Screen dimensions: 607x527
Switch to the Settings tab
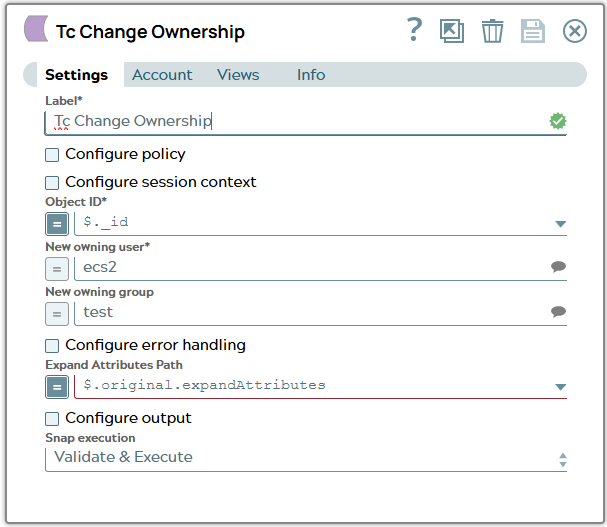[76, 75]
